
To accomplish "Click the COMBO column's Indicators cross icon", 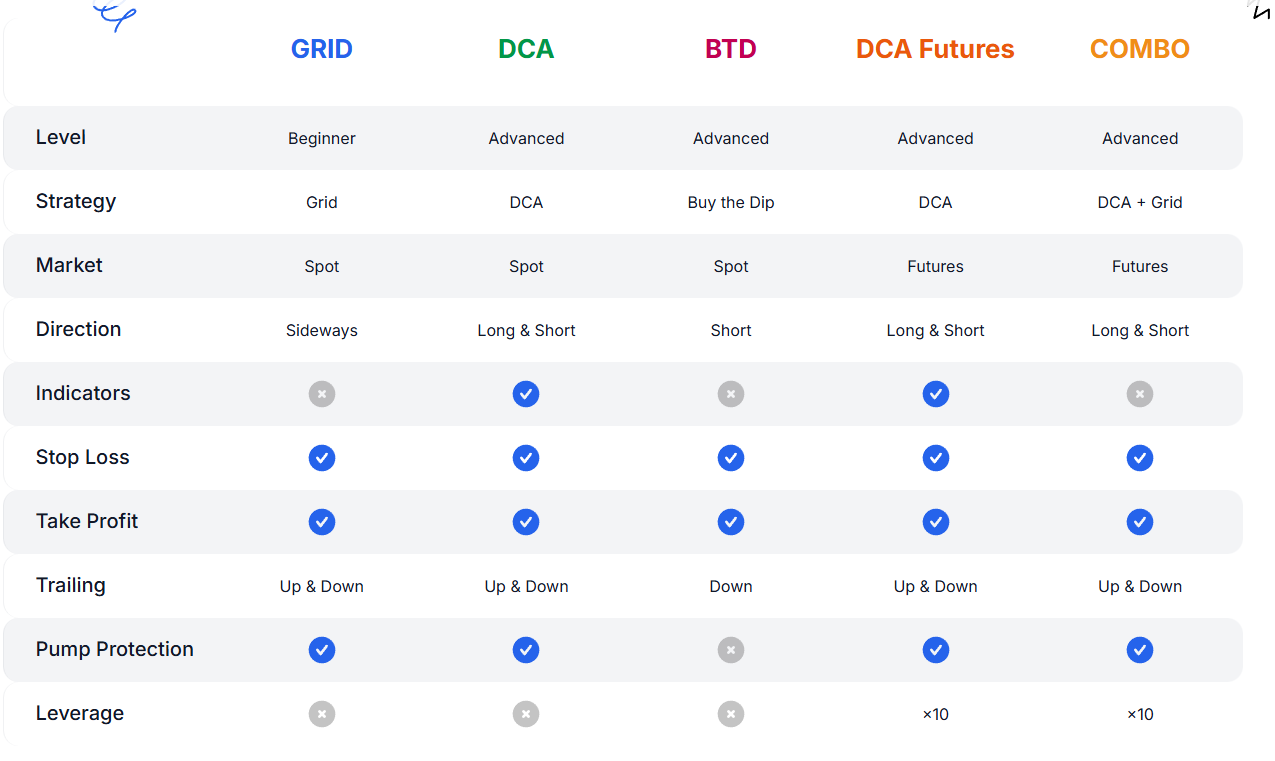I will coord(1140,394).
